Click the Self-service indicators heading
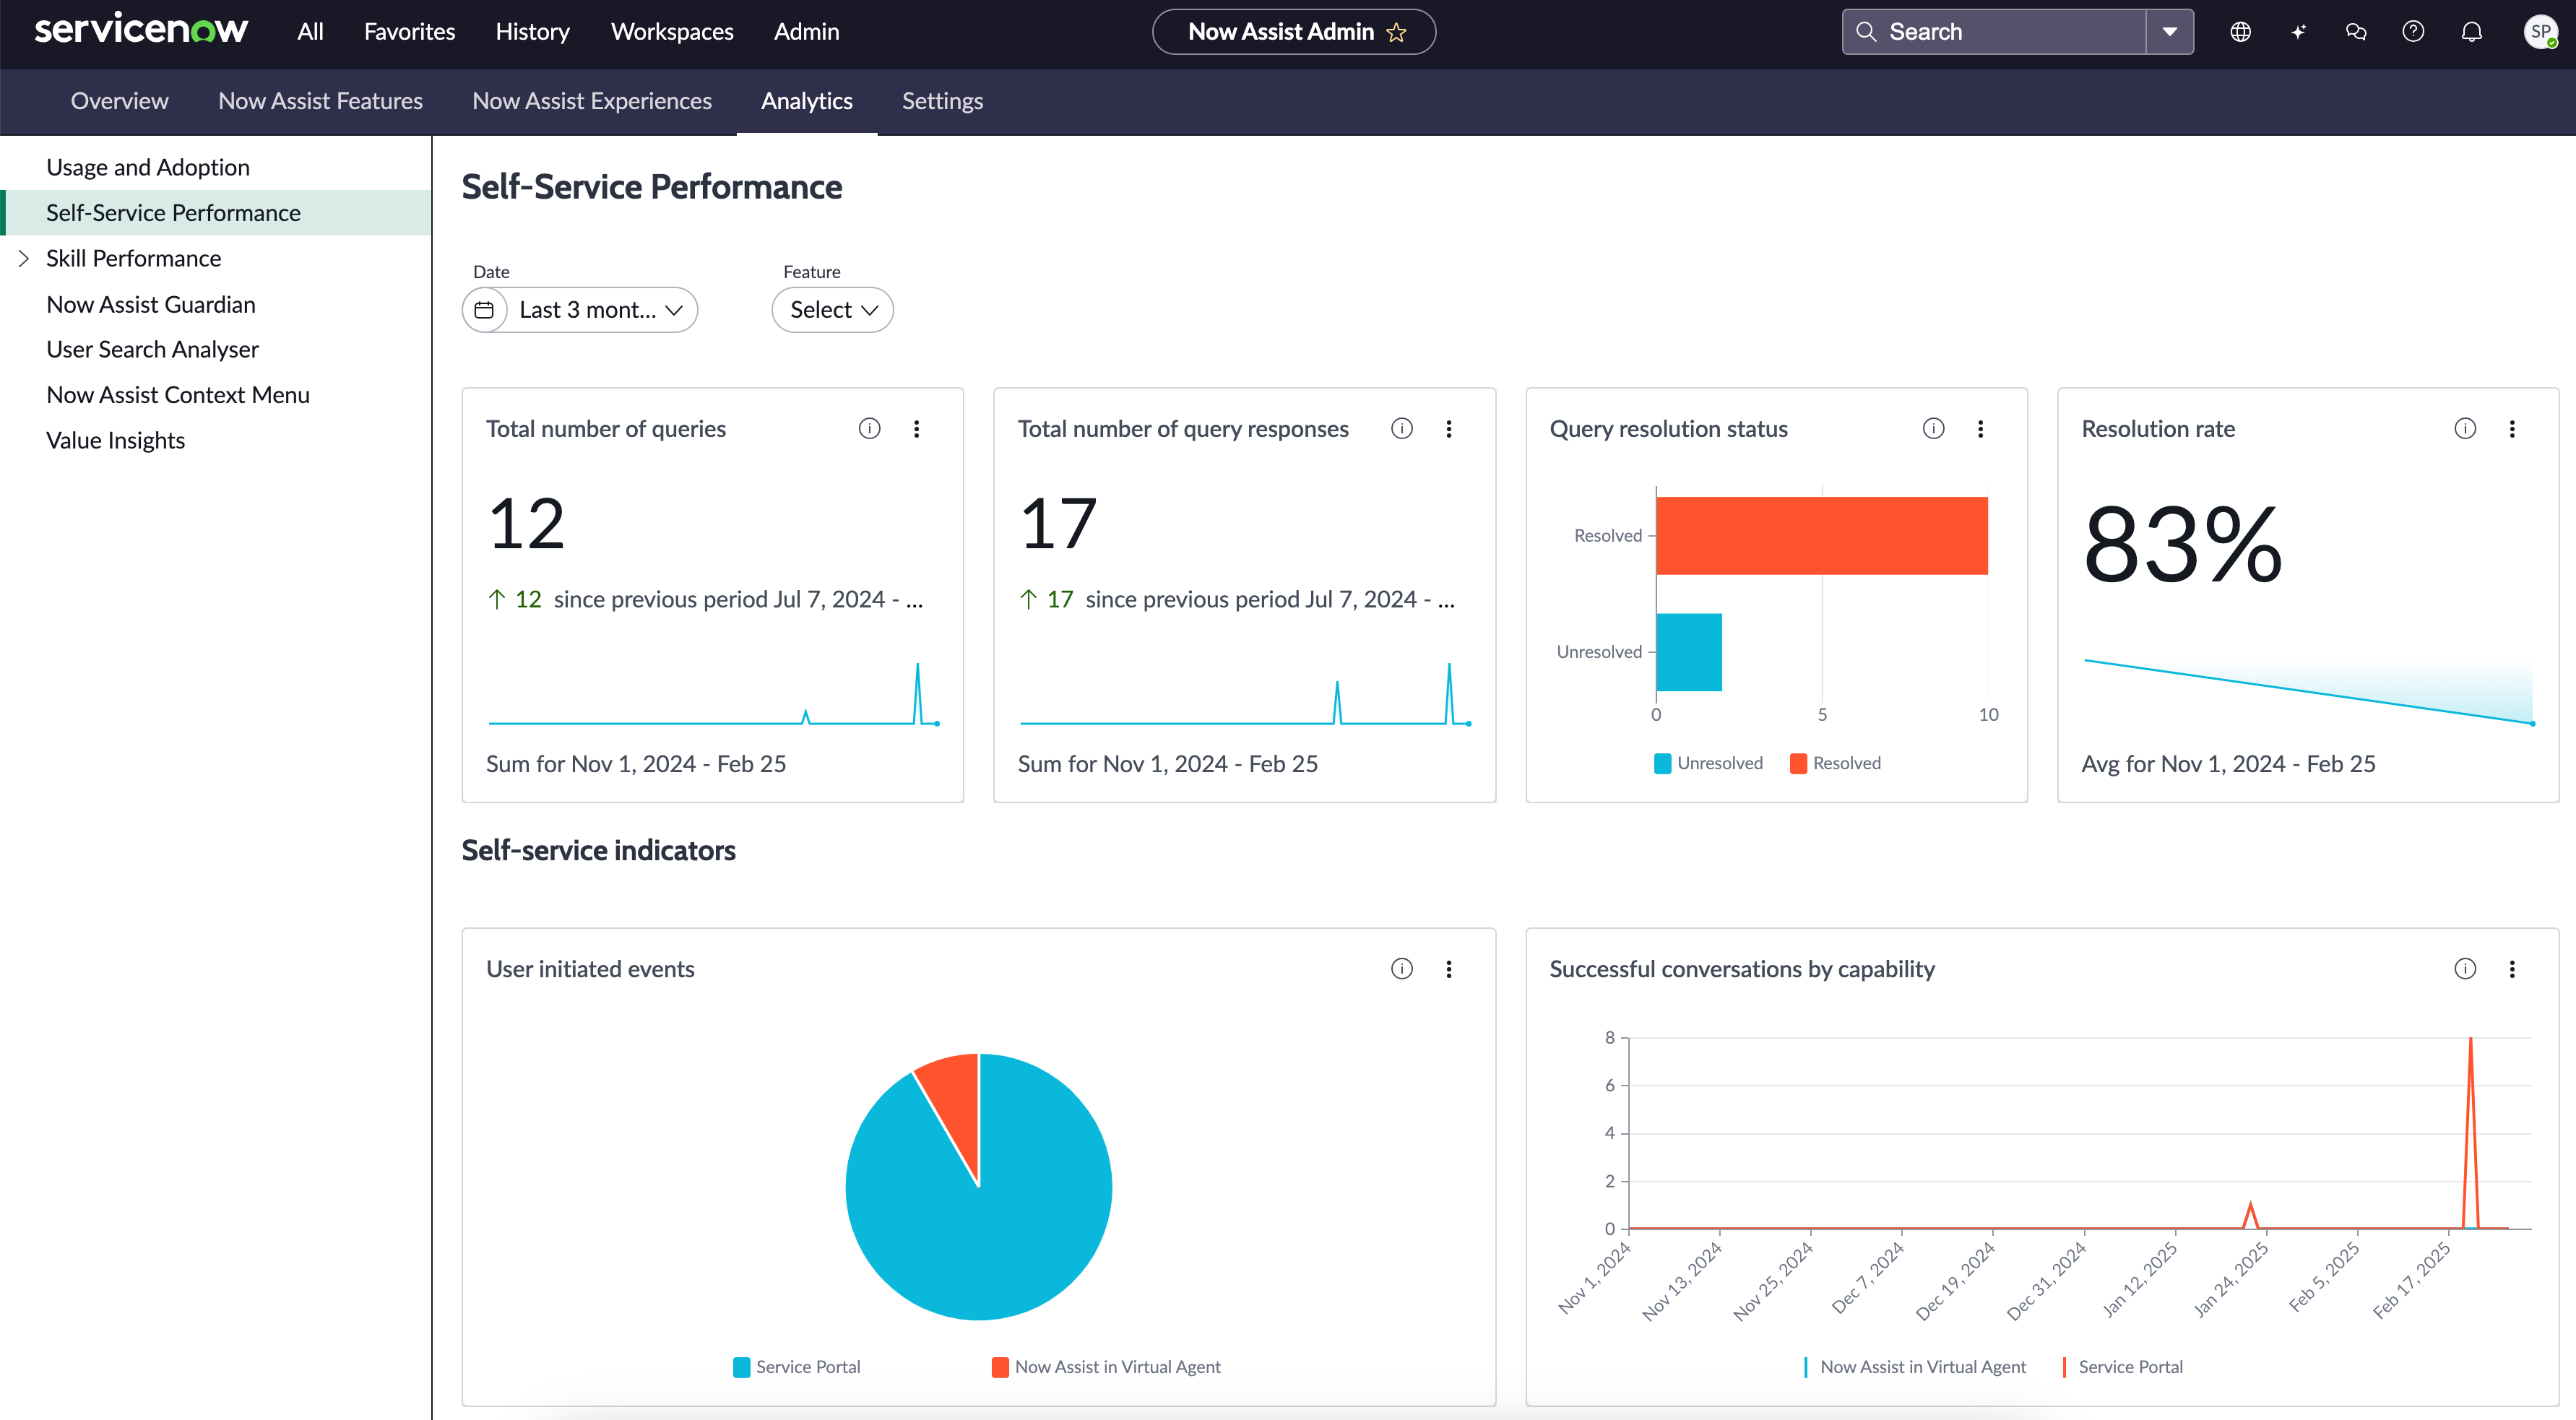The image size is (2576, 1420). pos(598,851)
